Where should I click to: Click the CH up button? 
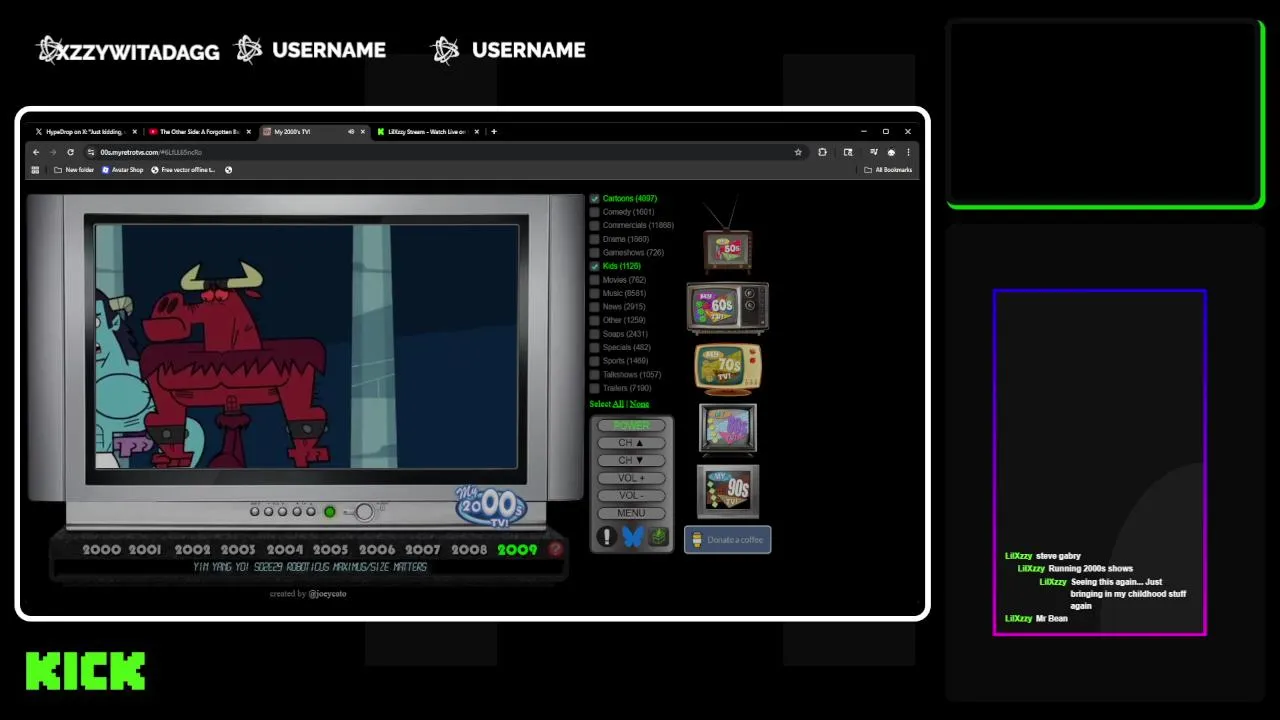[x=631, y=443]
